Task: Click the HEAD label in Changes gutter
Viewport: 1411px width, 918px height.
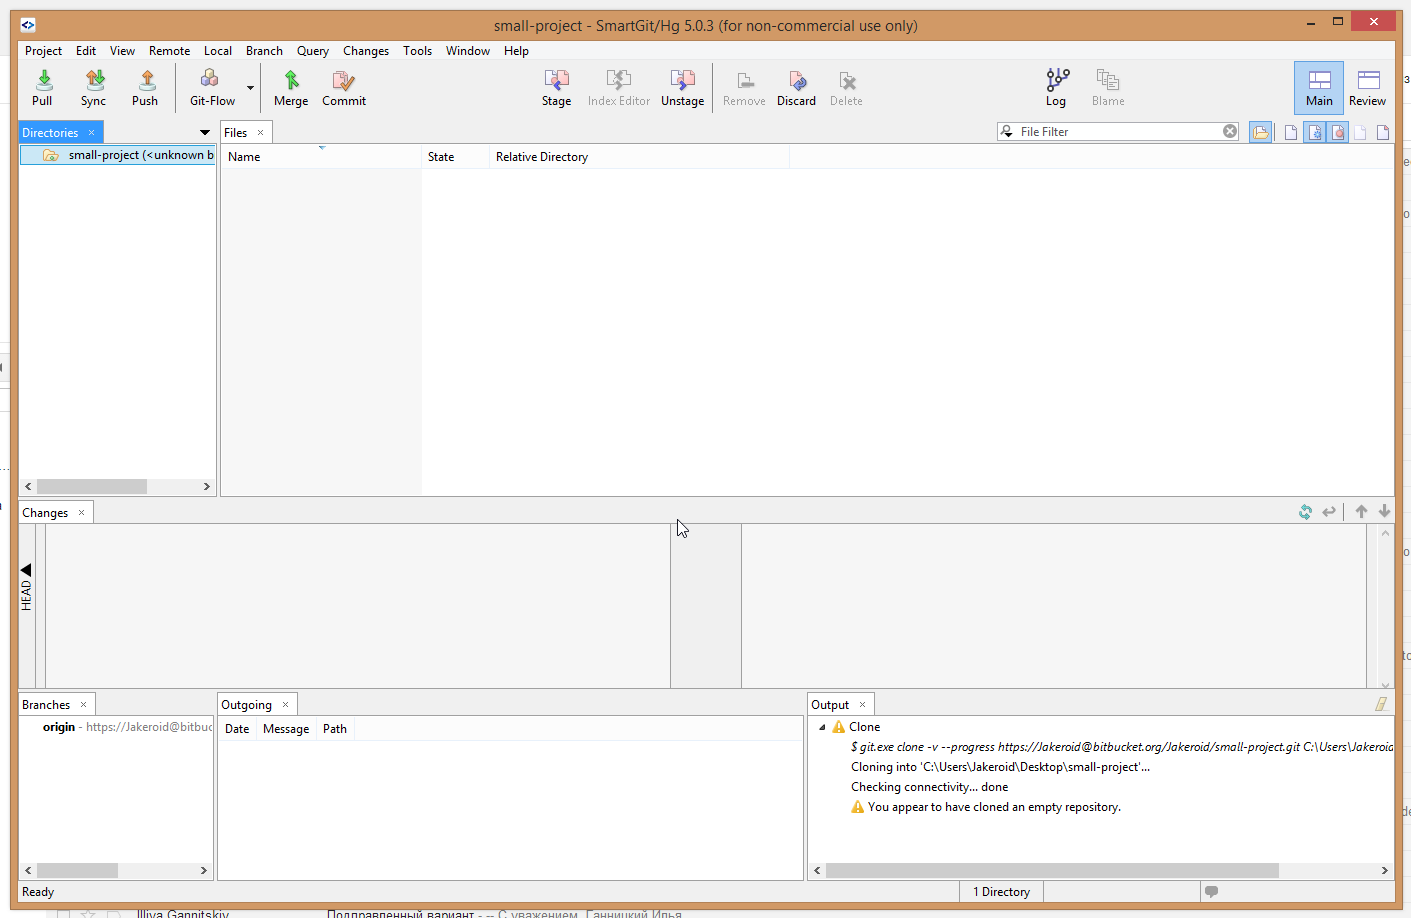Action: [x=26, y=595]
